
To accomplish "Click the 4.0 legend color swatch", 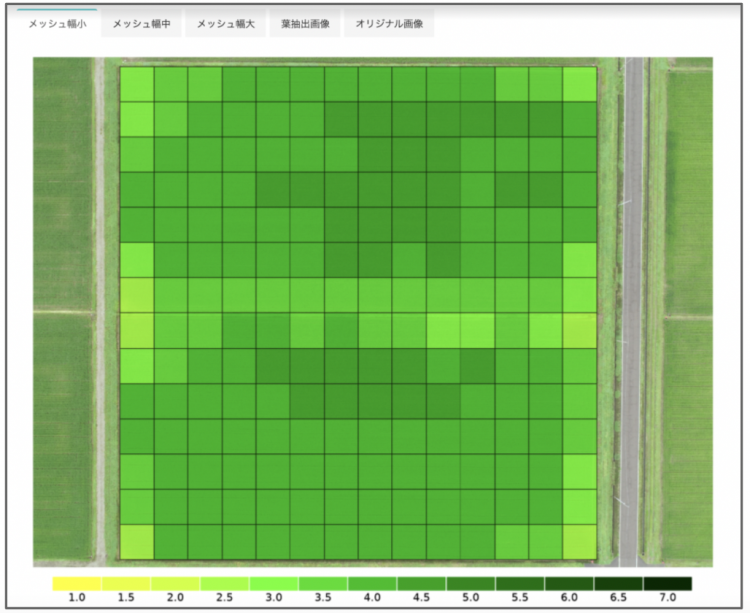I will [x=373, y=584].
